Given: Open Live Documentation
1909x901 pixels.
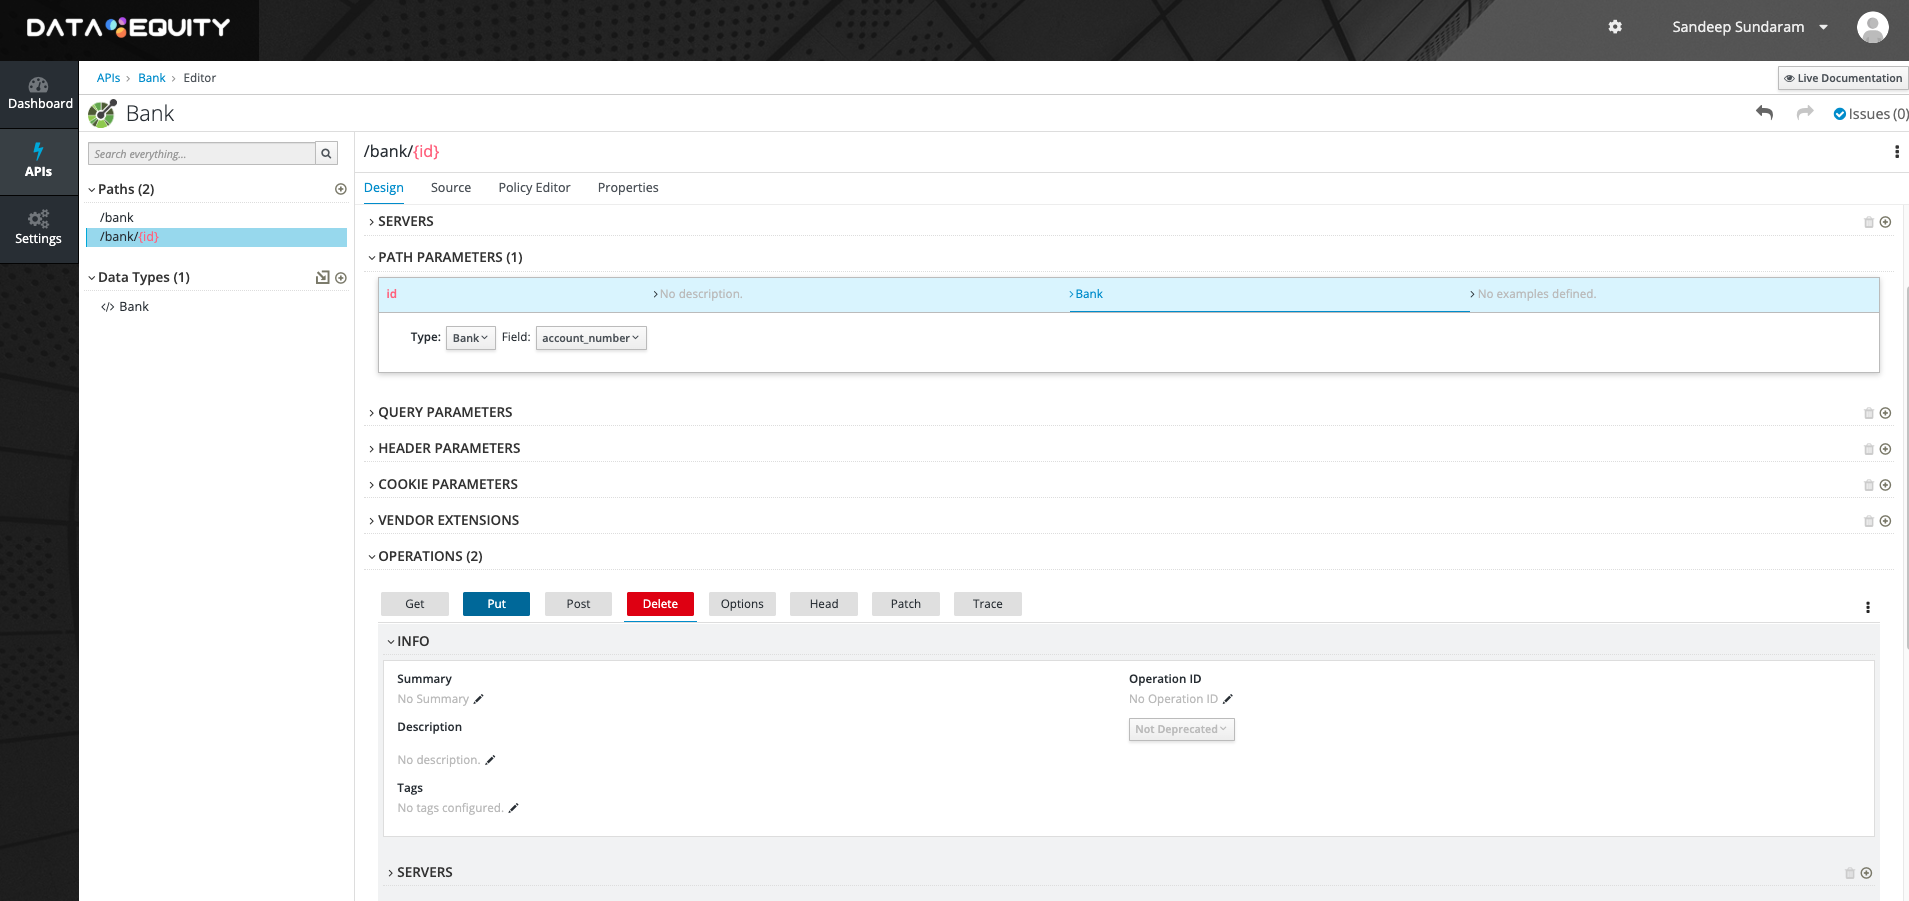Looking at the screenshot, I should tap(1843, 78).
